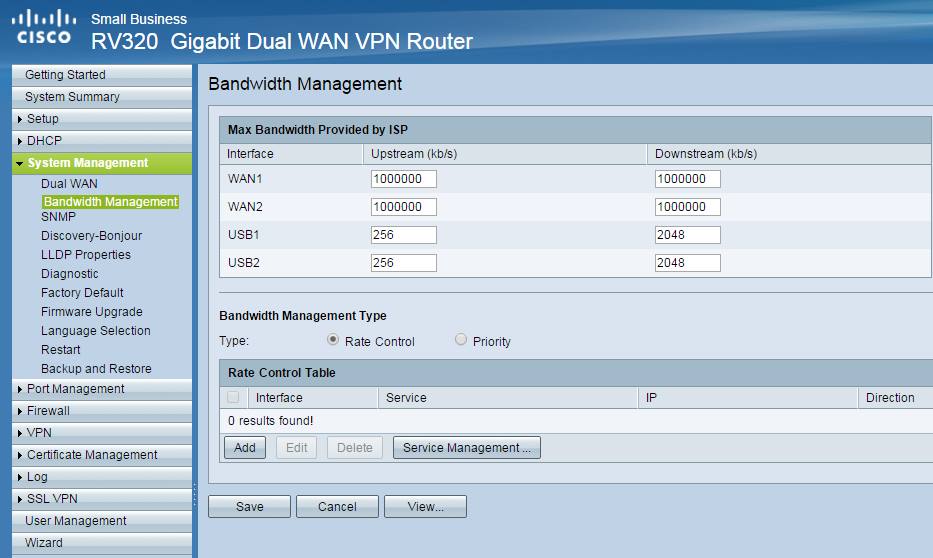Click the sidebar splitter handle
The width and height of the screenshot is (933, 558).
point(195,495)
